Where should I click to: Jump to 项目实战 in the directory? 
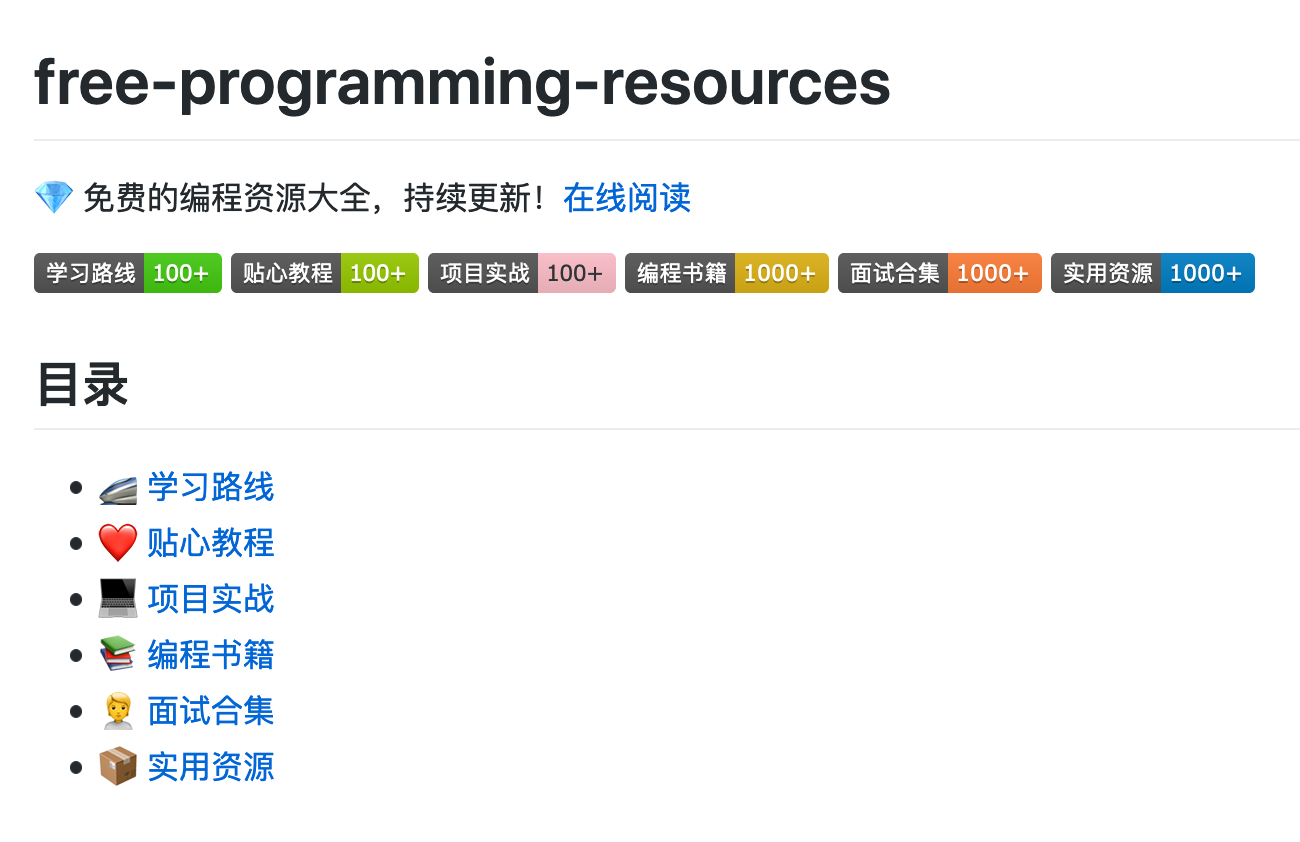(211, 599)
